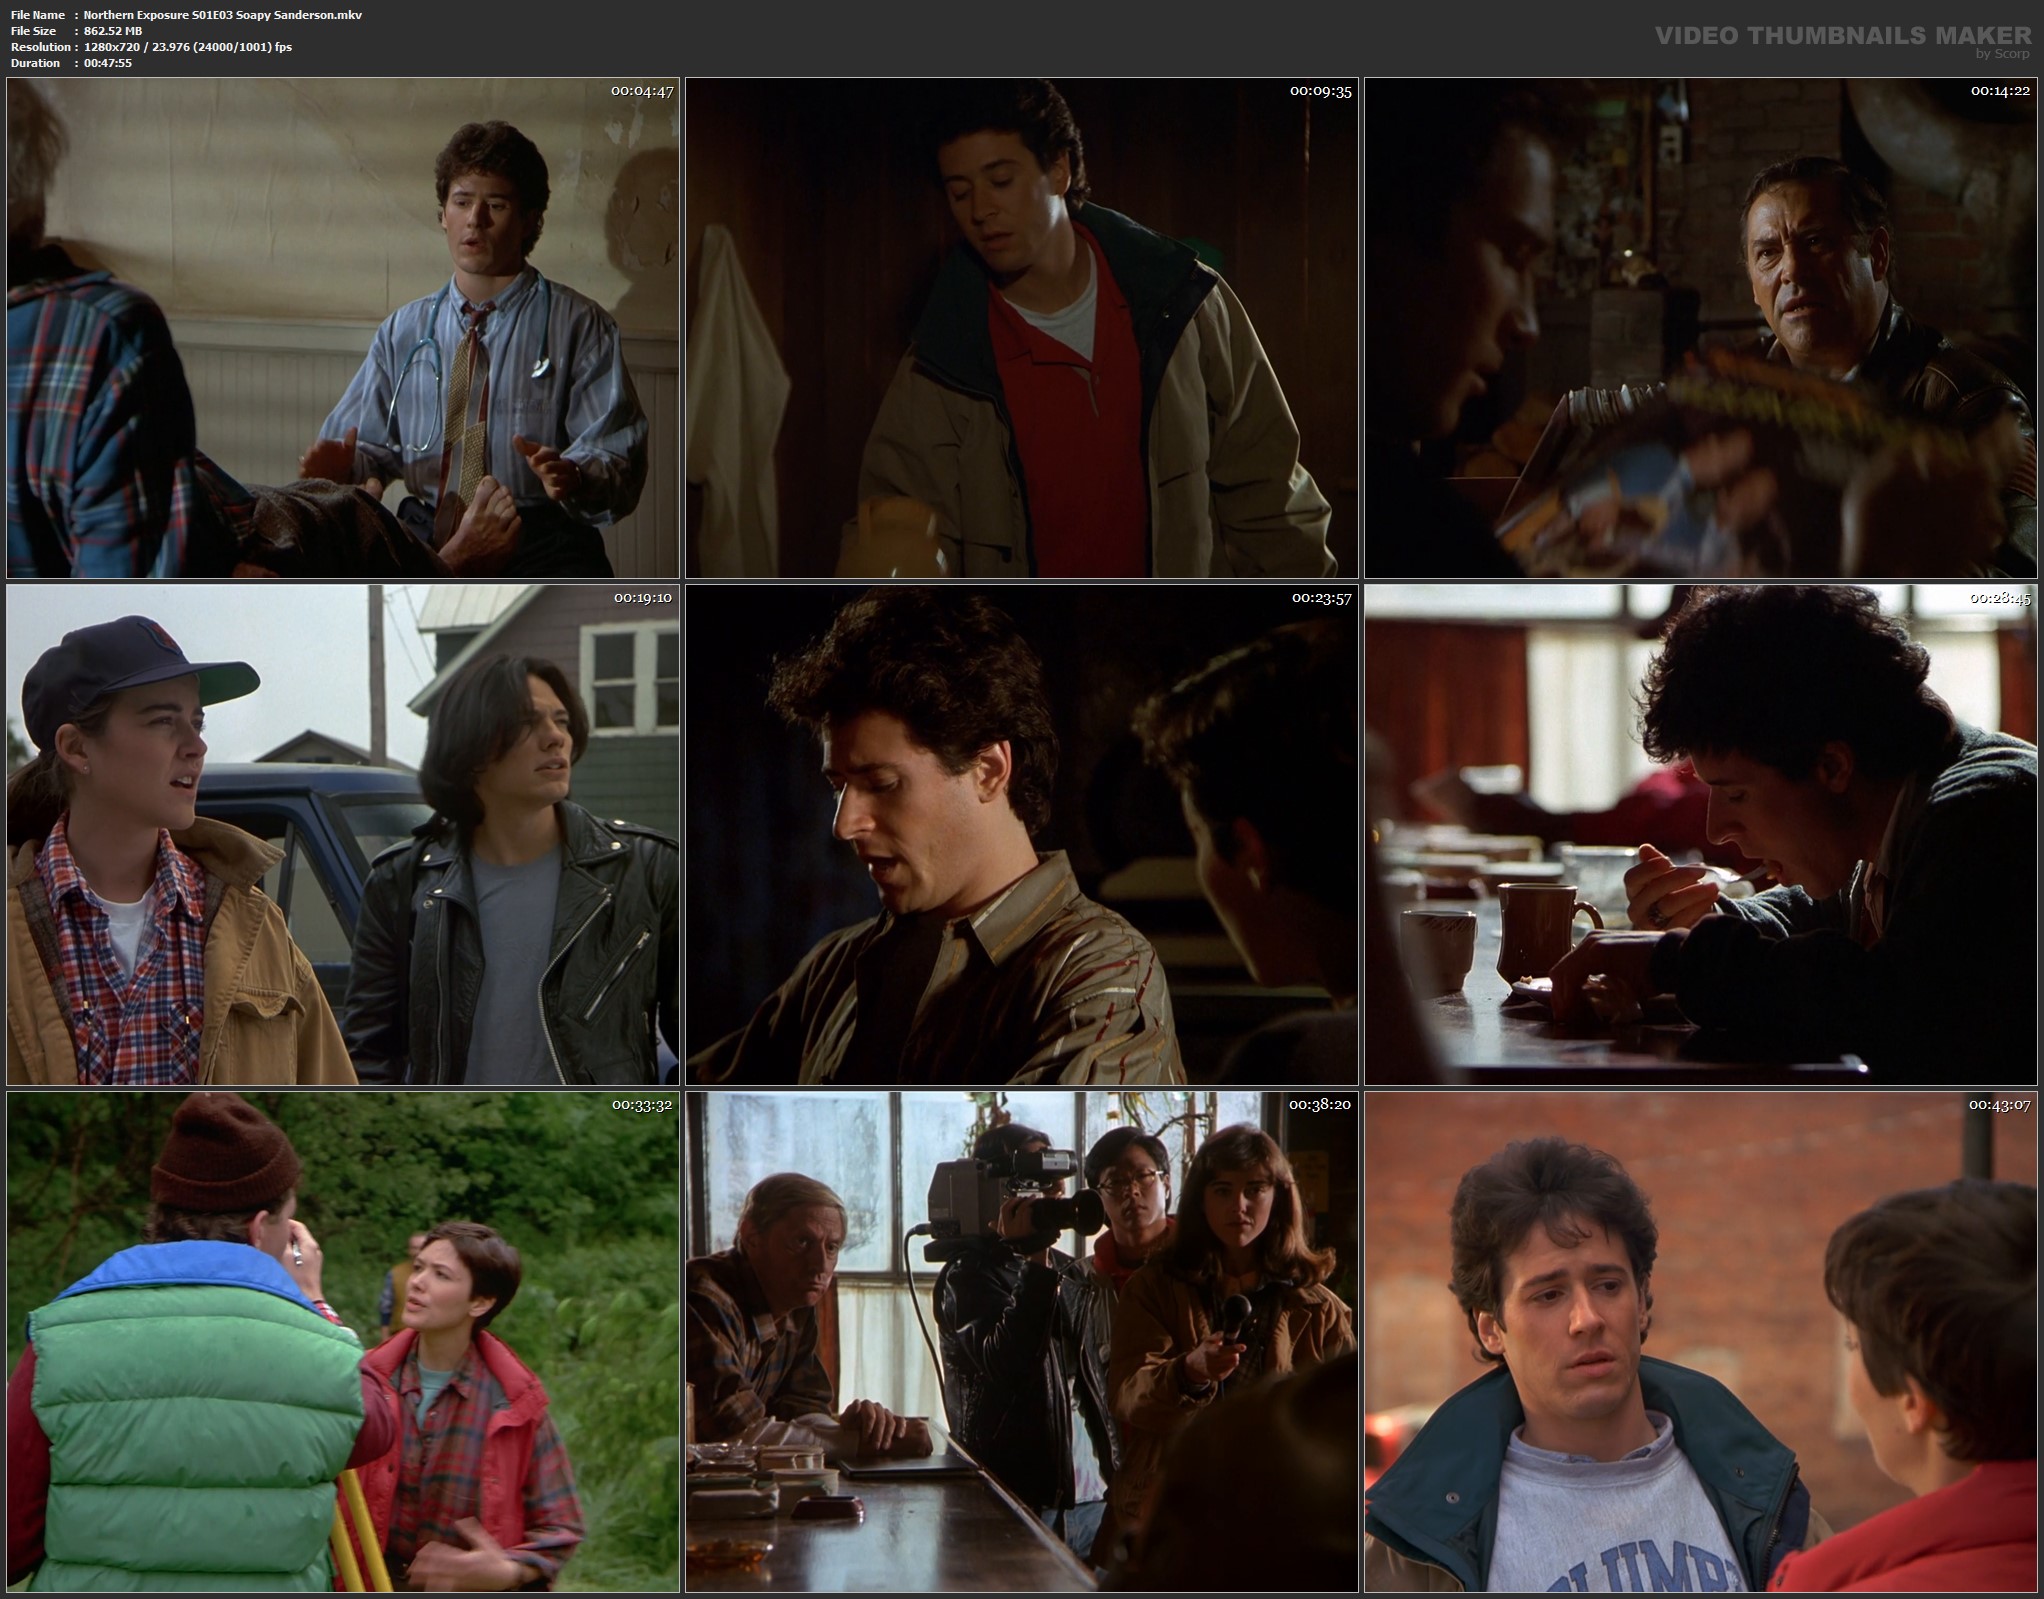
Task: Click the File Size value 862.52 MB
Action: click(x=113, y=31)
